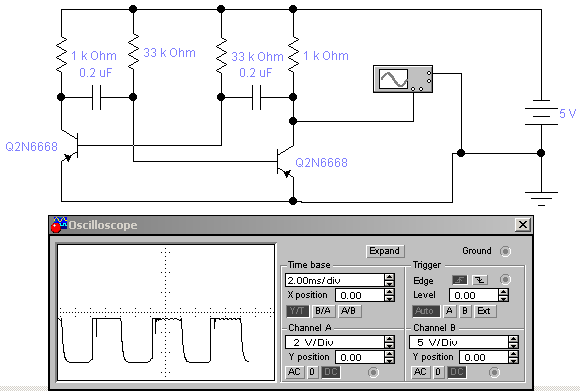Select the leftmost 1 k Ohm resistor
The height and width of the screenshot is (391, 580).
[61, 54]
